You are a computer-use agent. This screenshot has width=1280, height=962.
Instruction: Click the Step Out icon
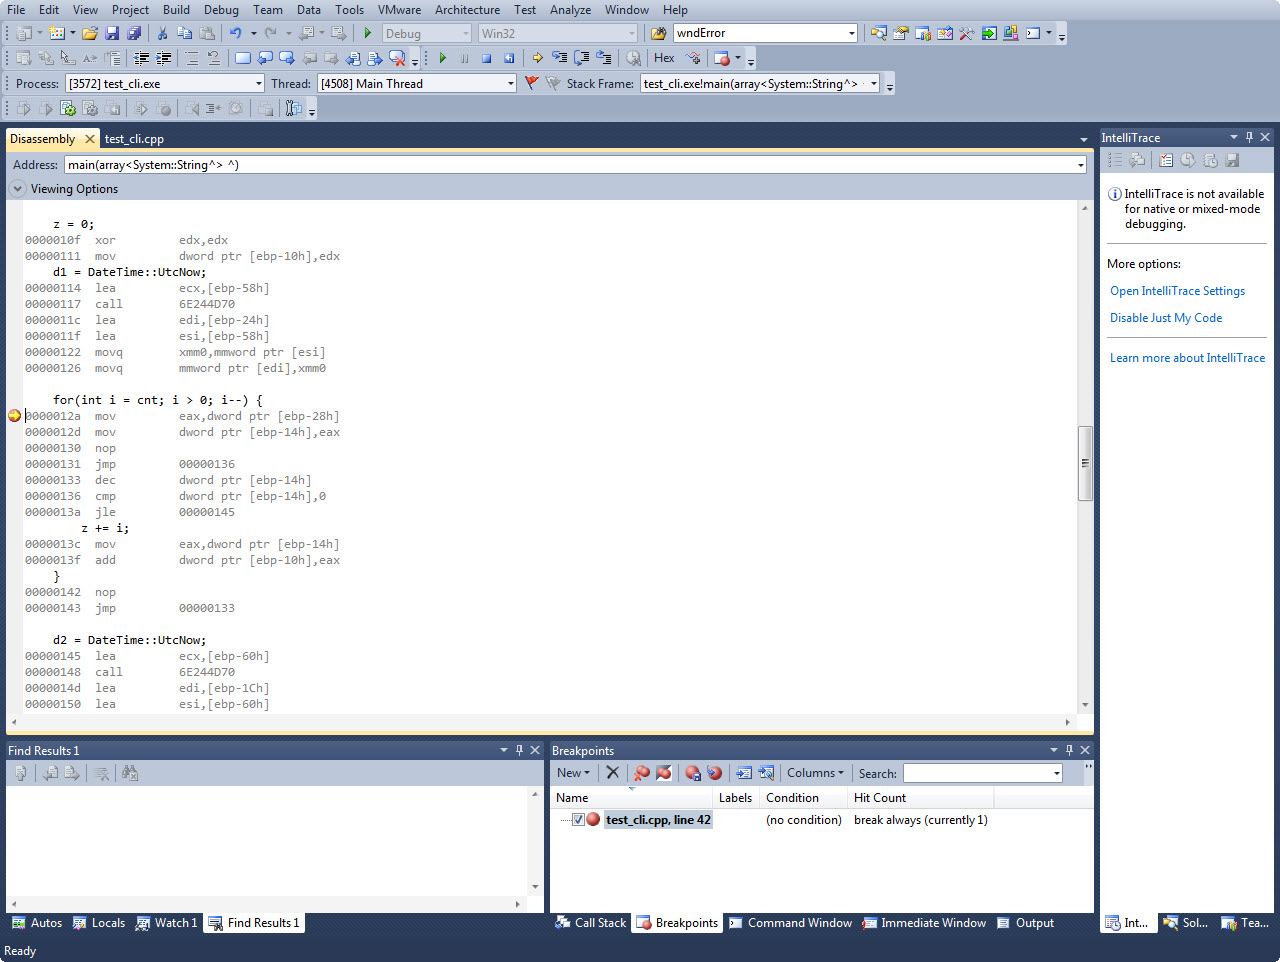click(603, 58)
